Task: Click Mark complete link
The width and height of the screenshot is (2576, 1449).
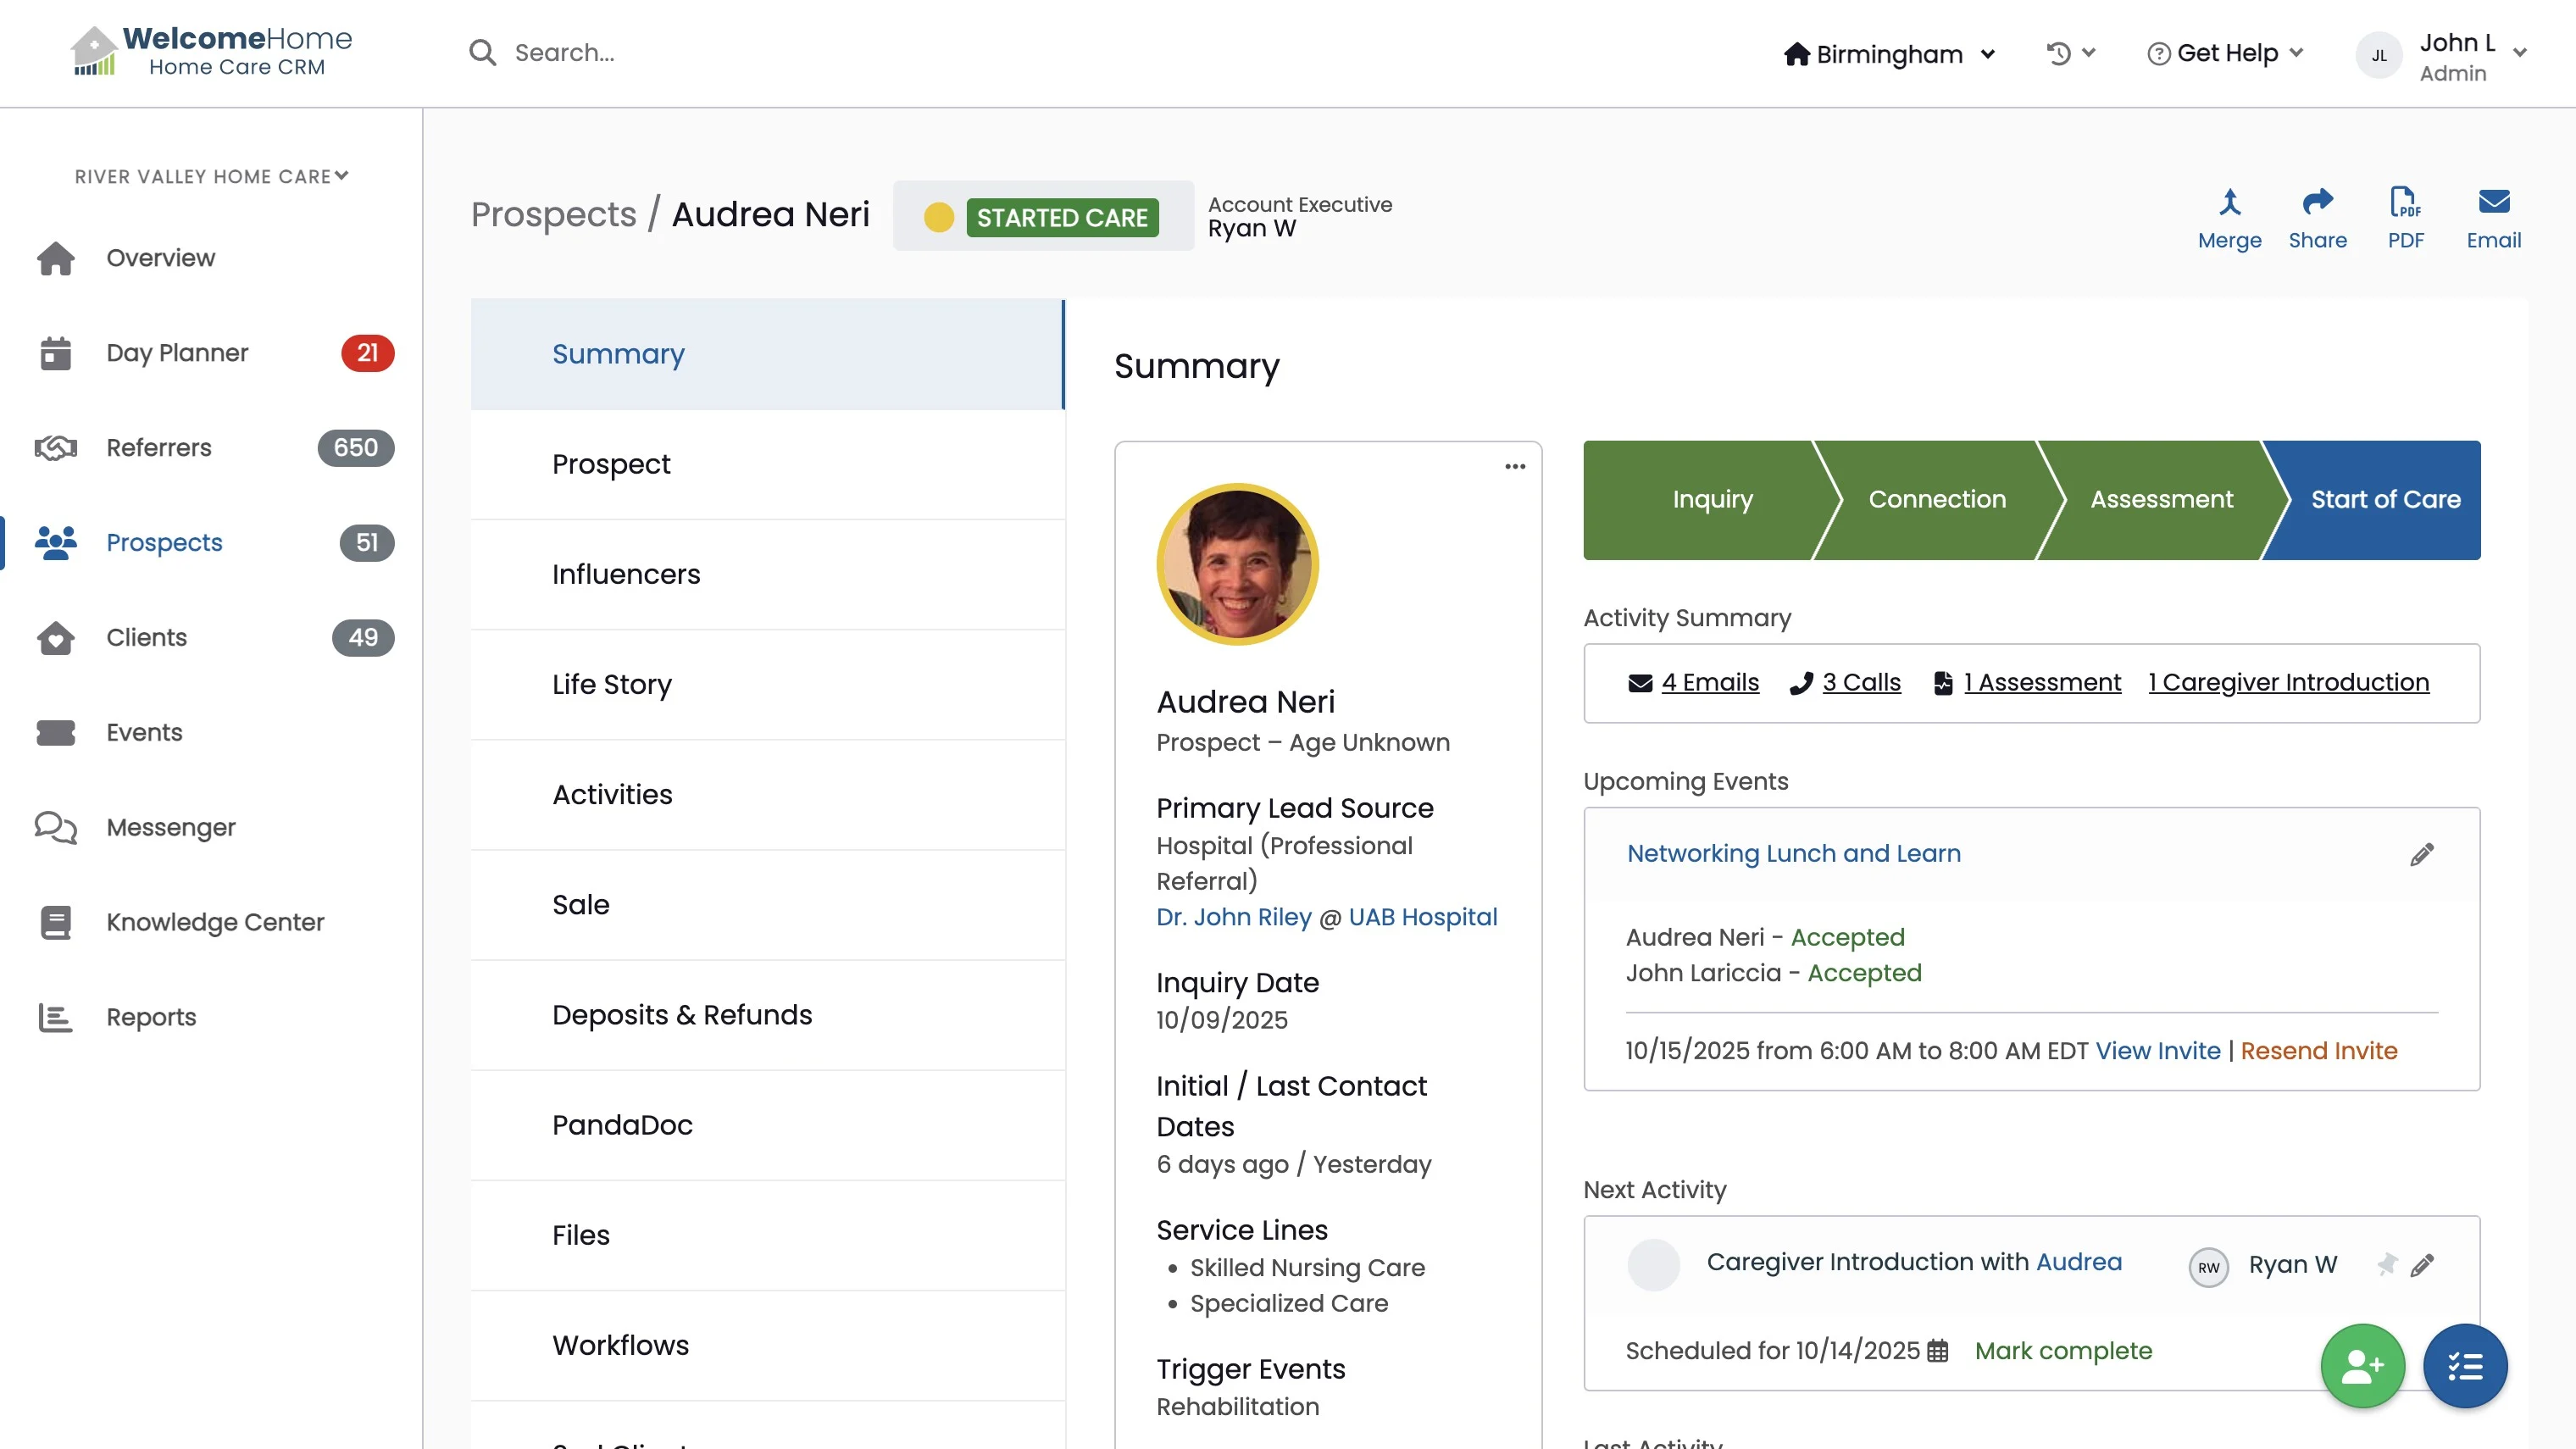Action: [2063, 1350]
